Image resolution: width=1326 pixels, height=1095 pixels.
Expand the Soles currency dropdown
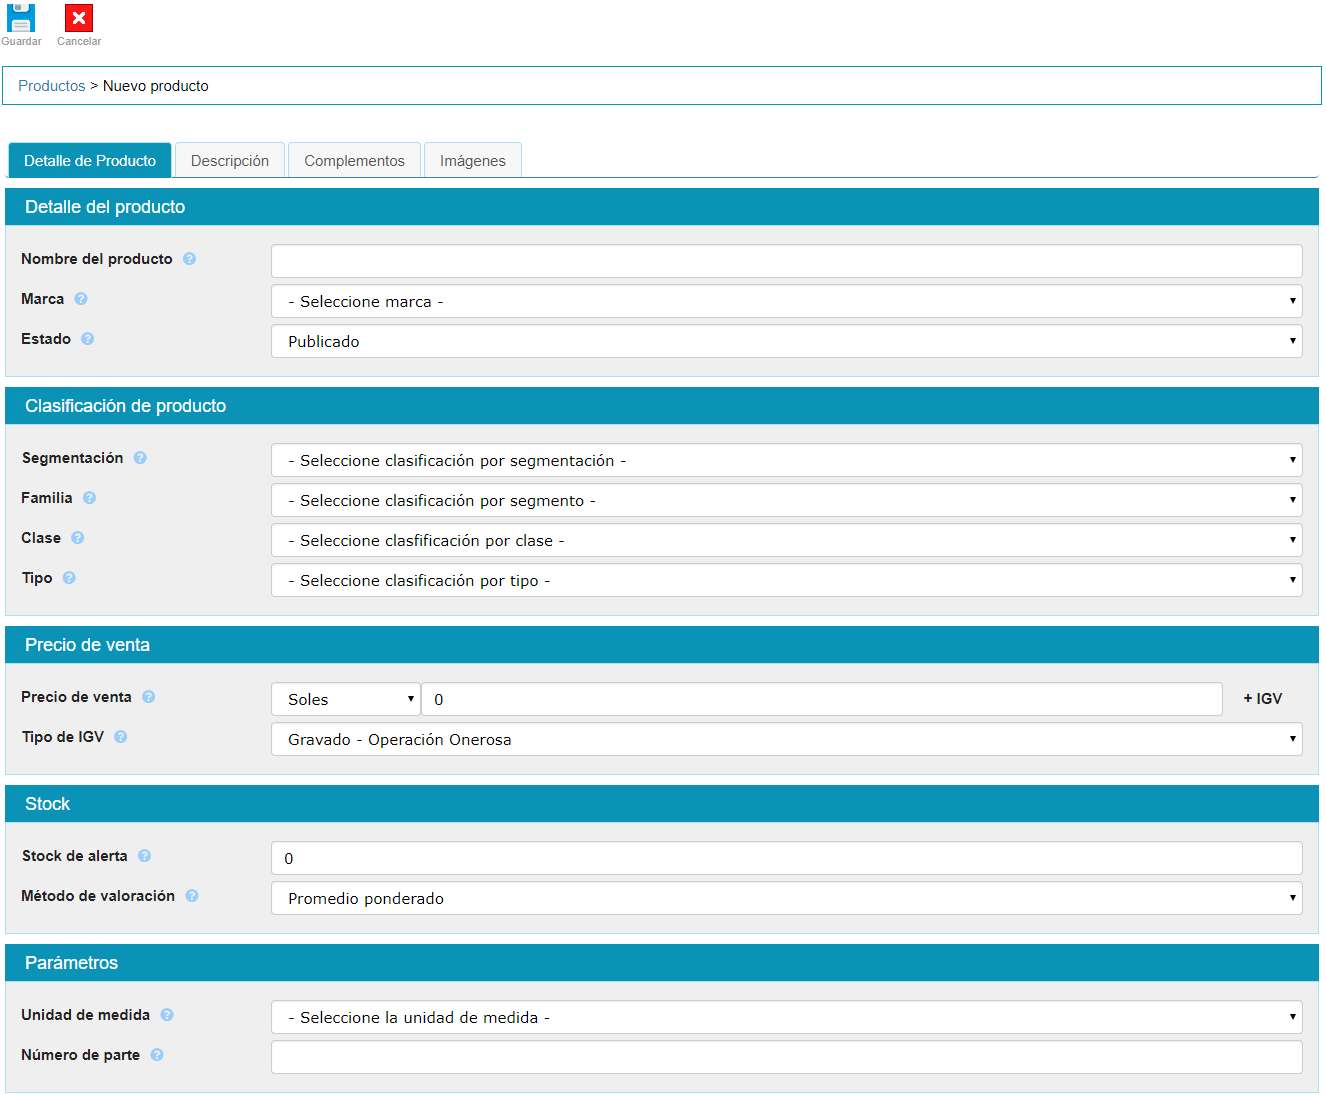pos(345,699)
